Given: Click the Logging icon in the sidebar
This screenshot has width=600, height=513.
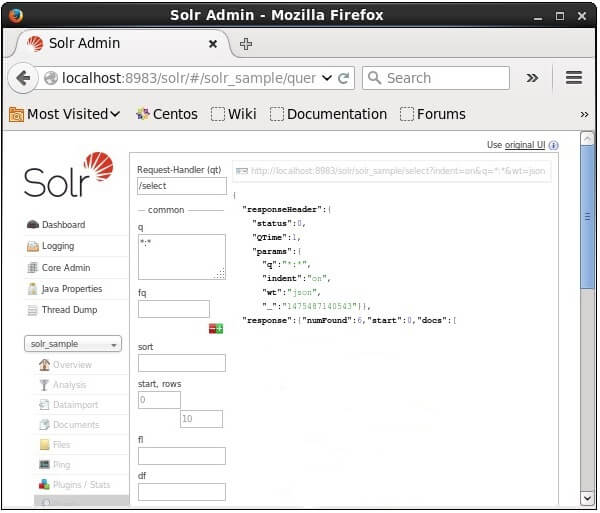Looking at the screenshot, I should [33, 246].
